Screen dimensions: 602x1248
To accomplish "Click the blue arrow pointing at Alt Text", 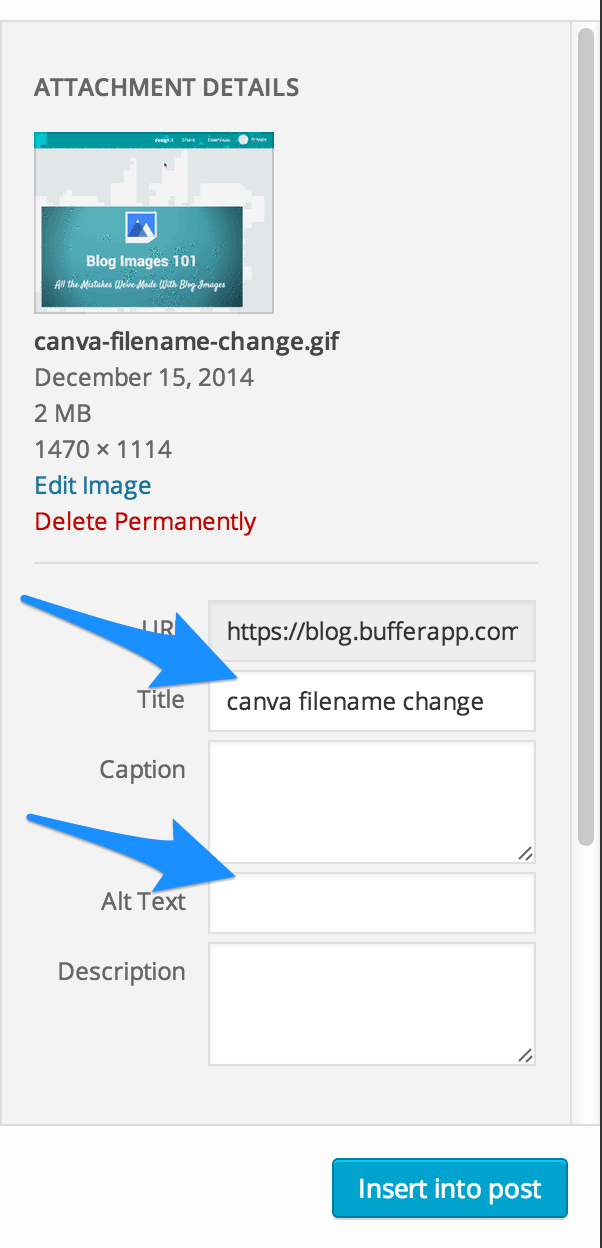I will (130, 845).
